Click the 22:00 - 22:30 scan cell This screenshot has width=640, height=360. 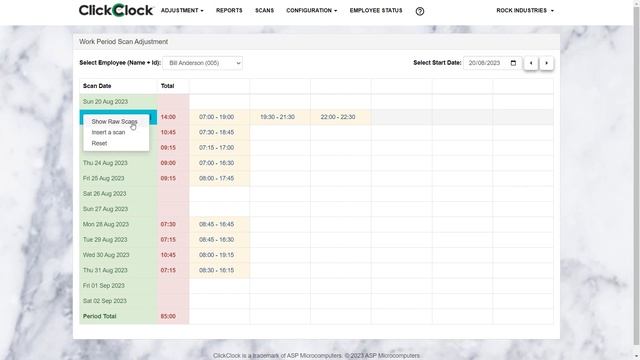(x=341, y=117)
